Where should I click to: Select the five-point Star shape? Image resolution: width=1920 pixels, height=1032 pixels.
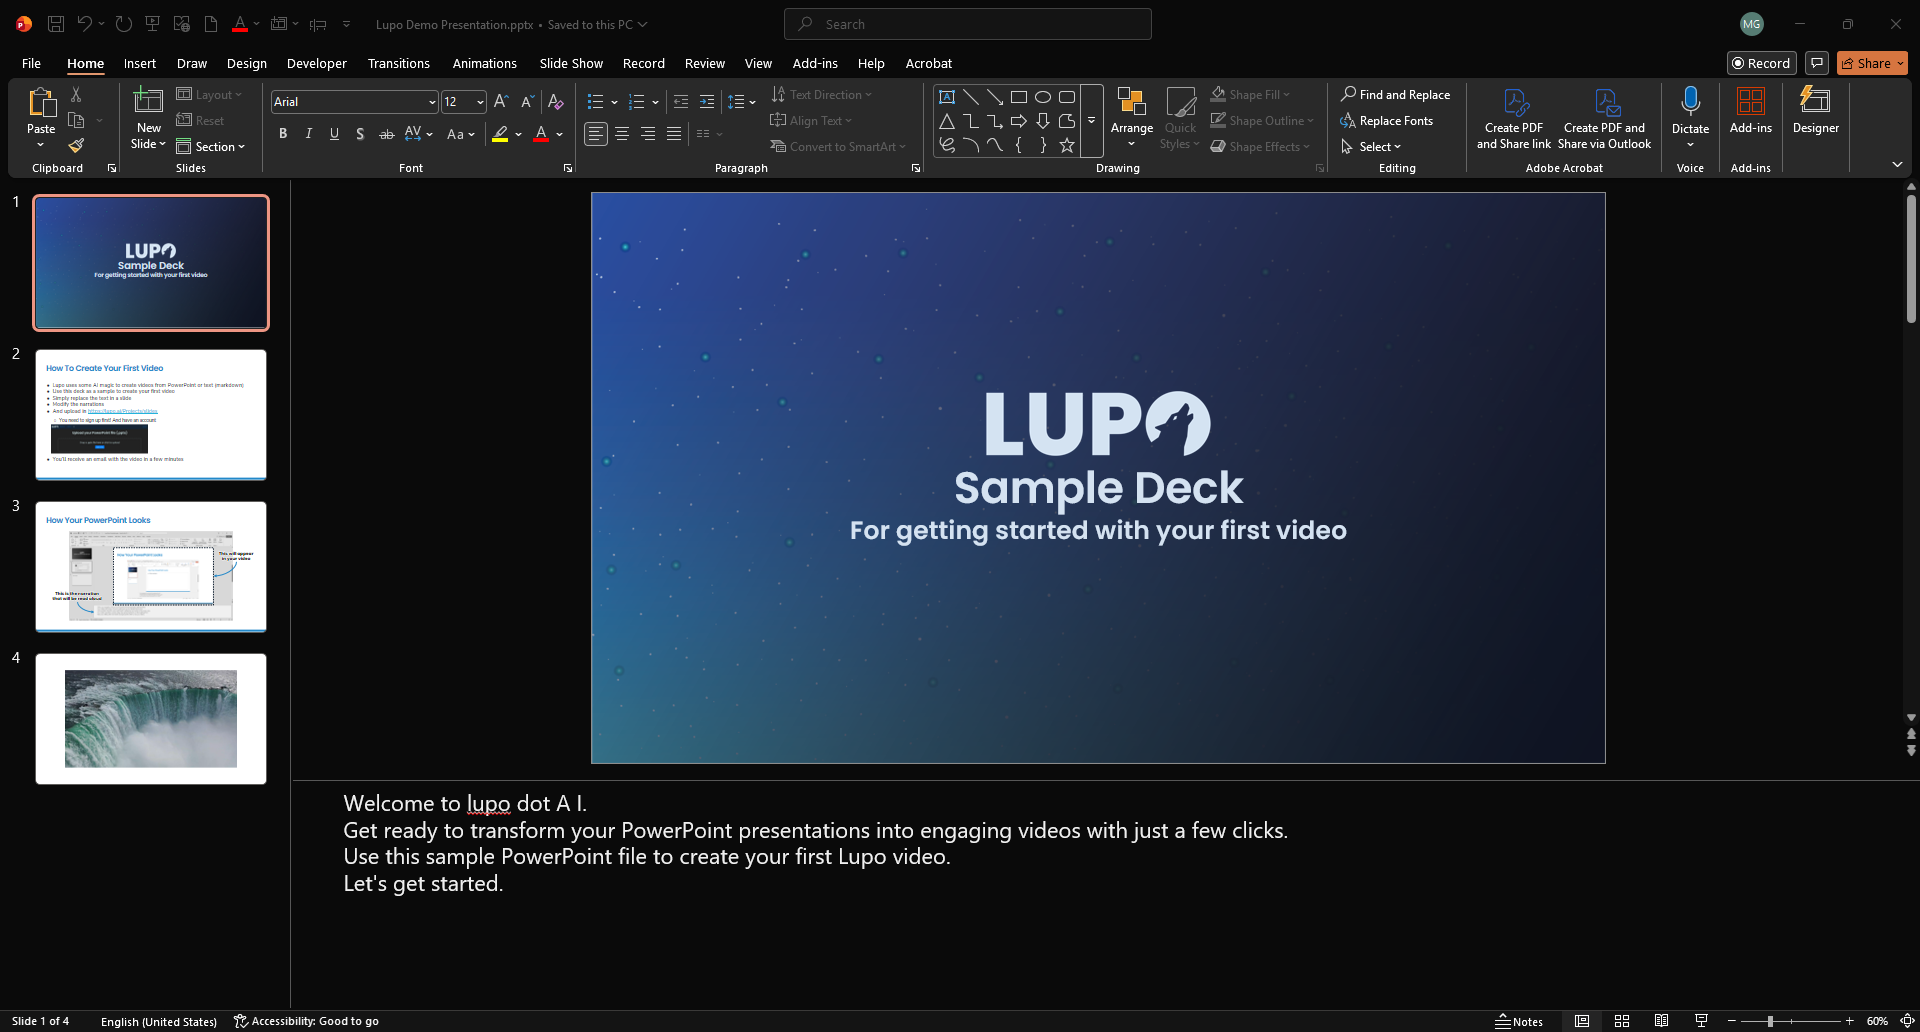click(x=1067, y=145)
